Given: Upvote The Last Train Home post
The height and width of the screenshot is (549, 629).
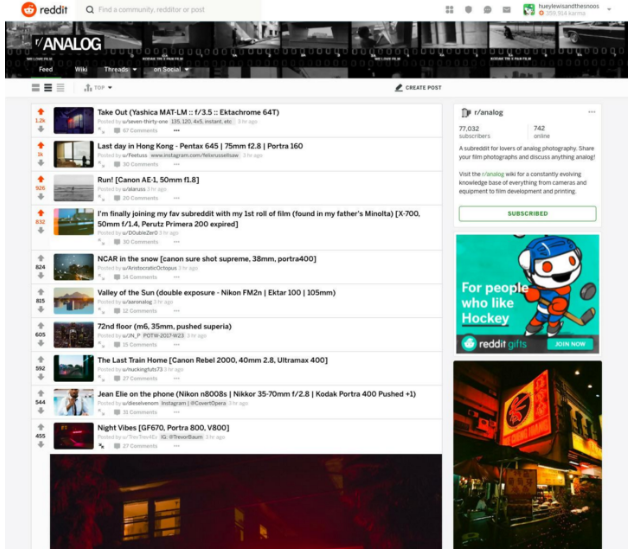Looking at the screenshot, I should 41,359.
